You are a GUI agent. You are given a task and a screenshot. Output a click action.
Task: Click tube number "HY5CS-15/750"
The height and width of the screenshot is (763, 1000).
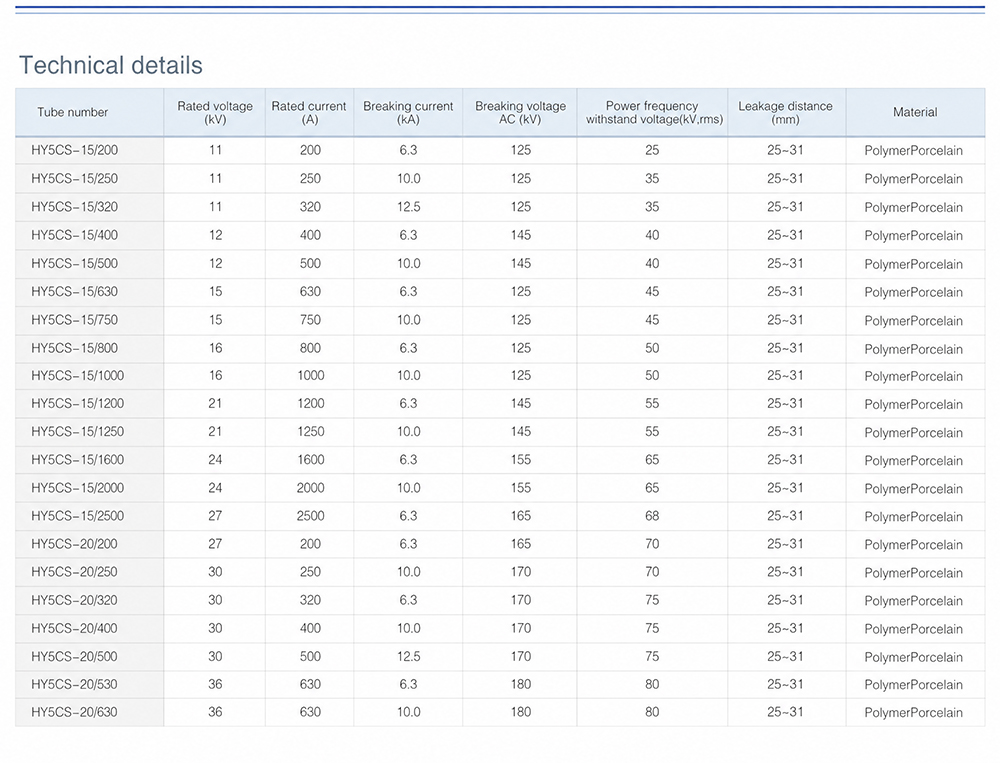click(75, 320)
